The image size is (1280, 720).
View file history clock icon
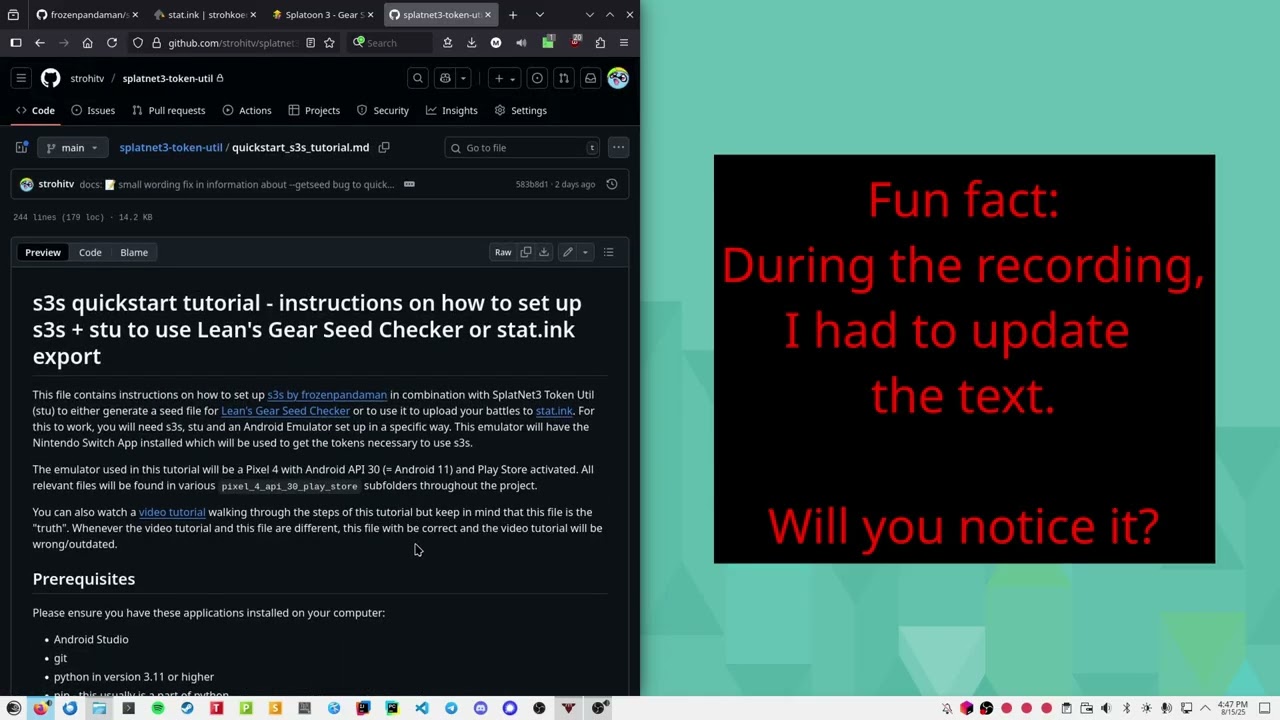[612, 184]
